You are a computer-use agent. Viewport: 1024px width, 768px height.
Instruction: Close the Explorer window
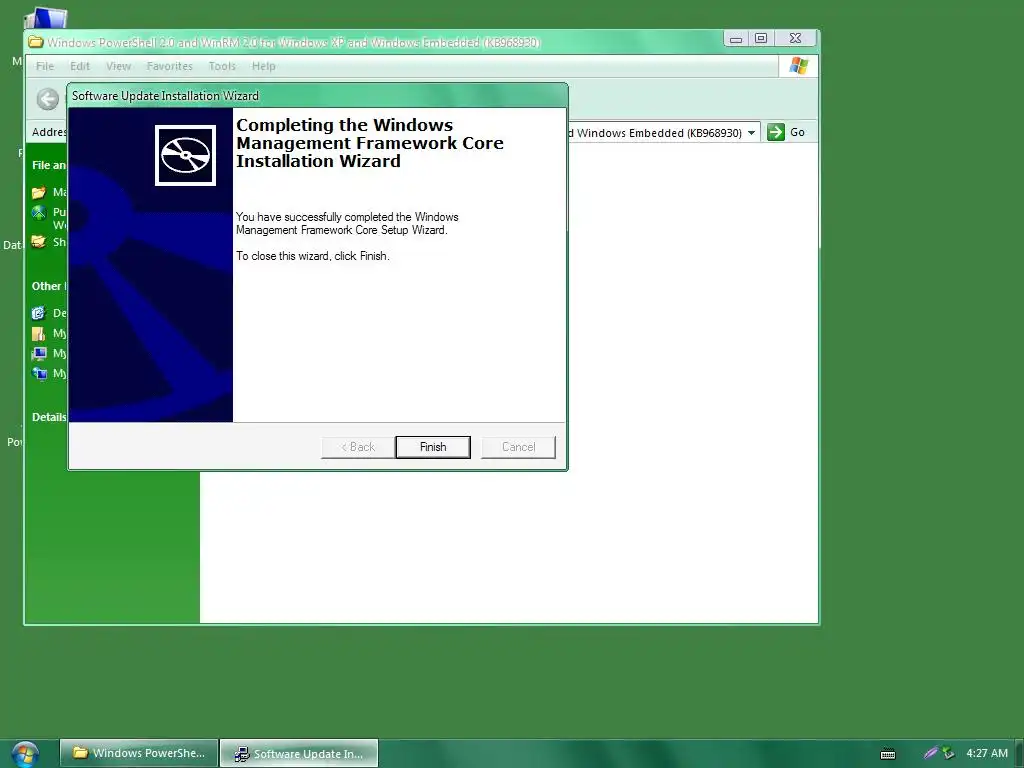pyautogui.click(x=795, y=39)
